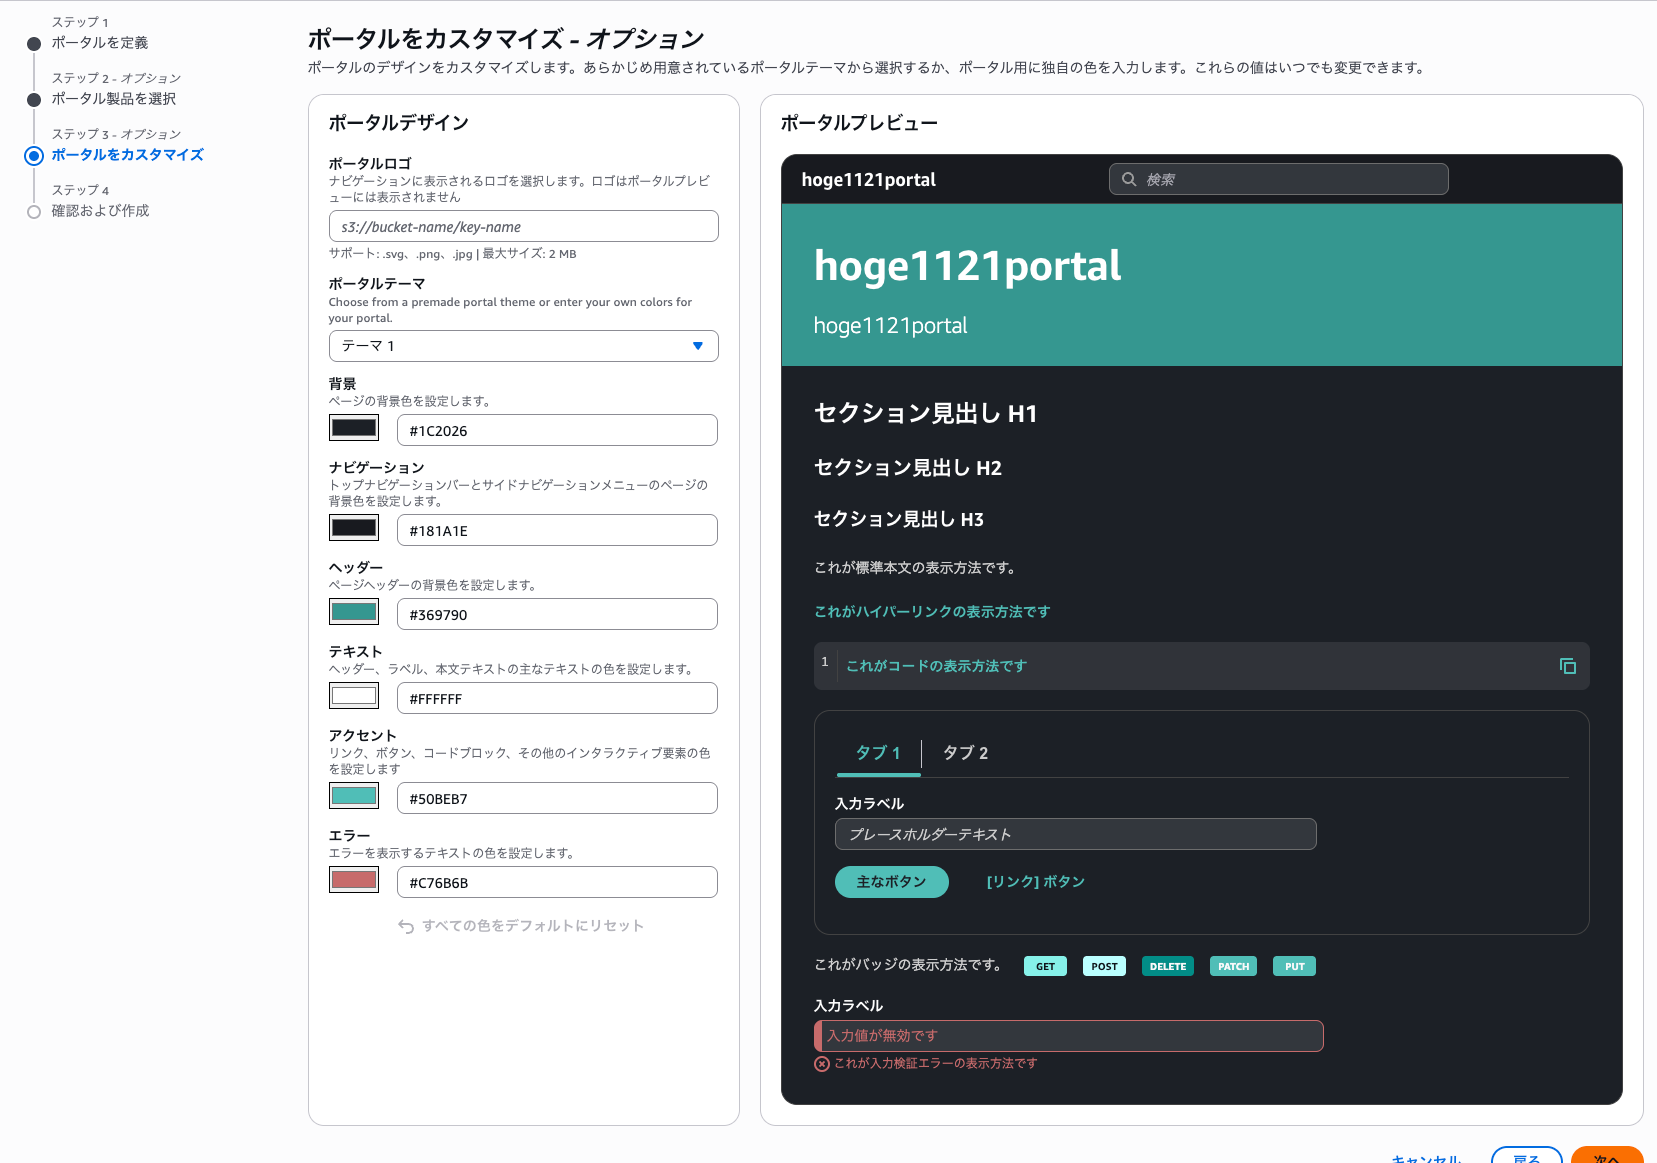Click the search magnifier icon in preview
The width and height of the screenshot is (1657, 1163).
[1129, 179]
